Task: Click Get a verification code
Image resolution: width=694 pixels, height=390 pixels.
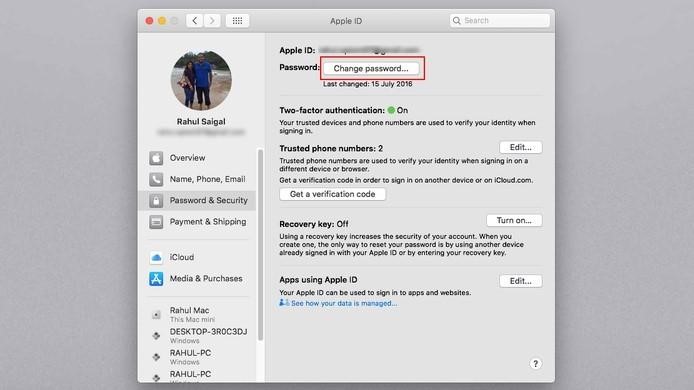Action: pos(332,194)
